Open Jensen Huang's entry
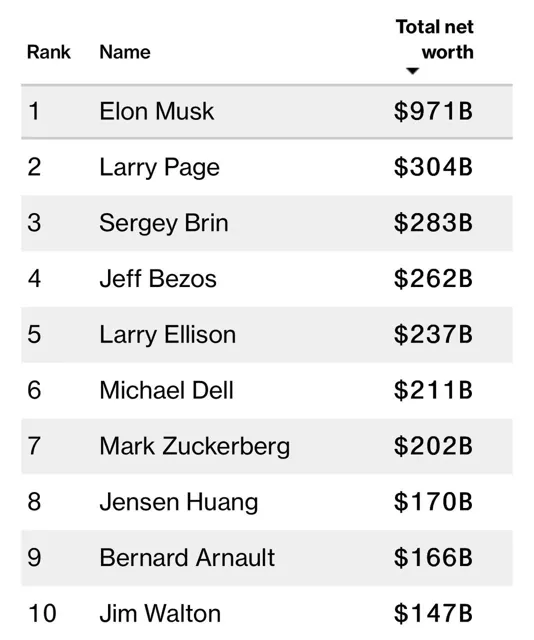The width and height of the screenshot is (534, 640). pyautogui.click(x=179, y=502)
